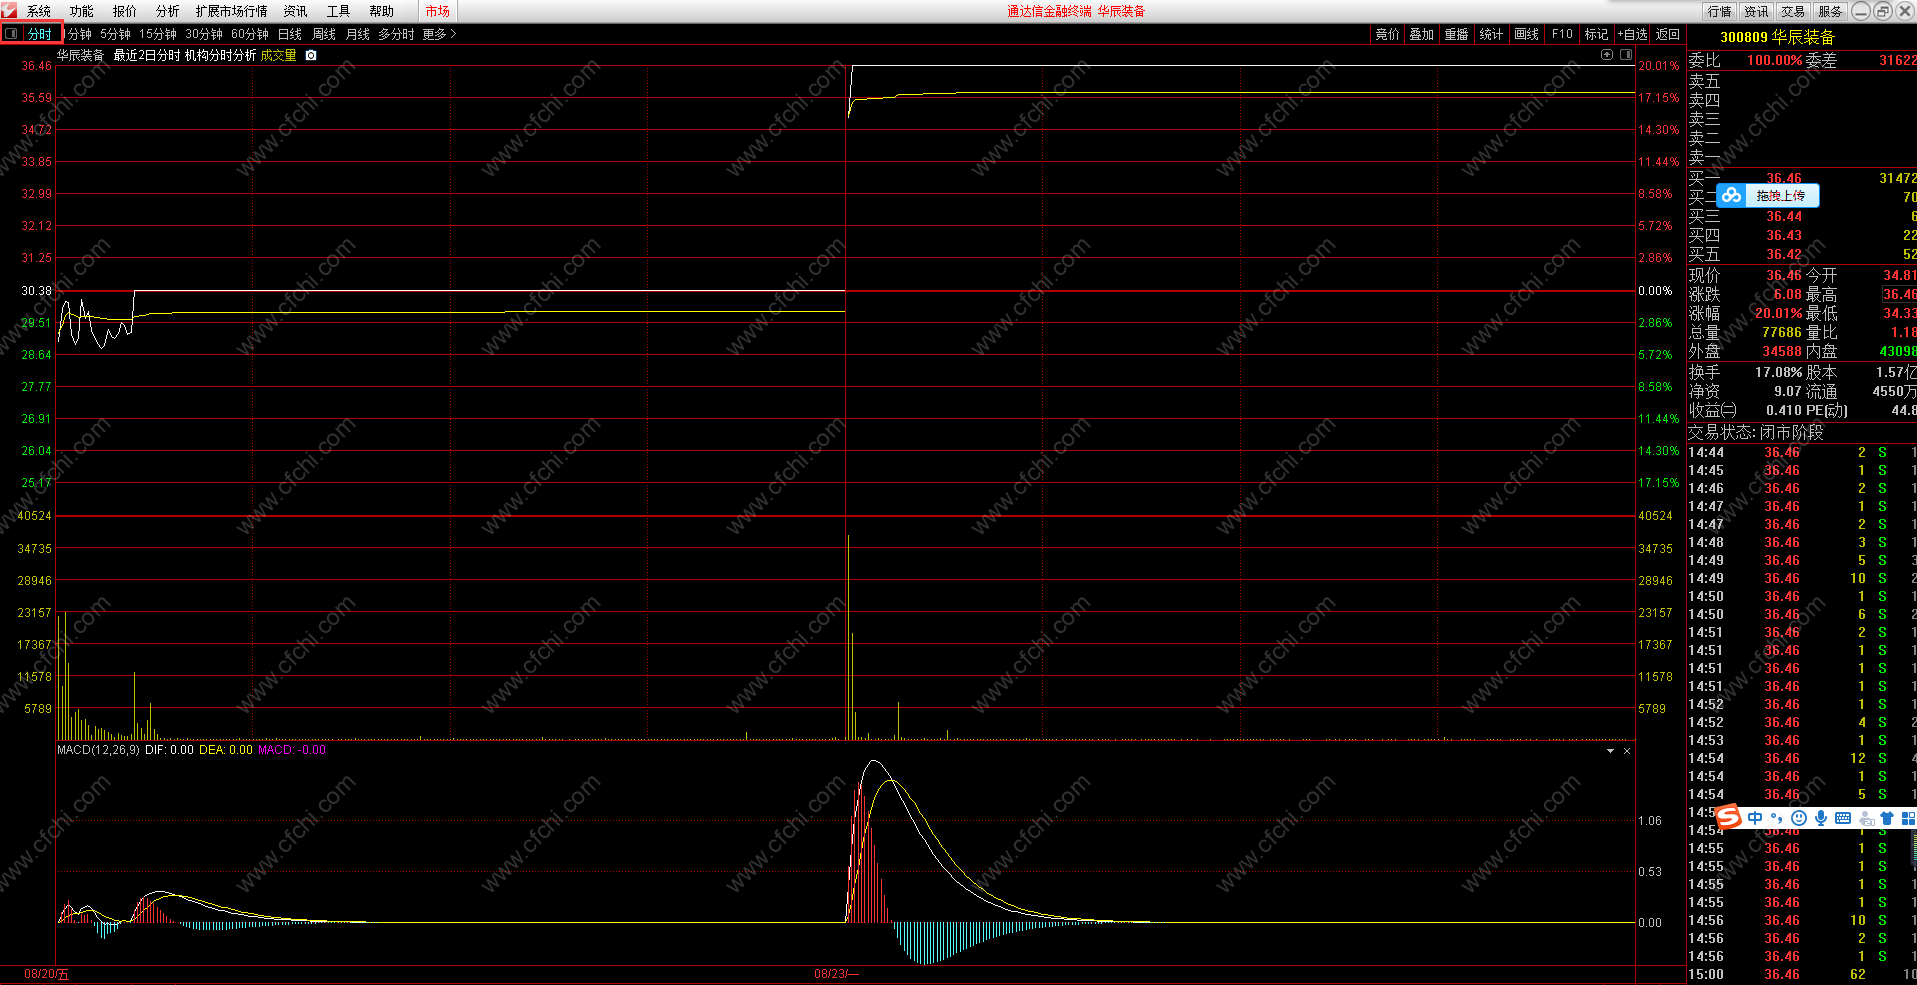Switch to 月线 monthly chart
Image resolution: width=1917 pixels, height=985 pixels.
tap(358, 34)
